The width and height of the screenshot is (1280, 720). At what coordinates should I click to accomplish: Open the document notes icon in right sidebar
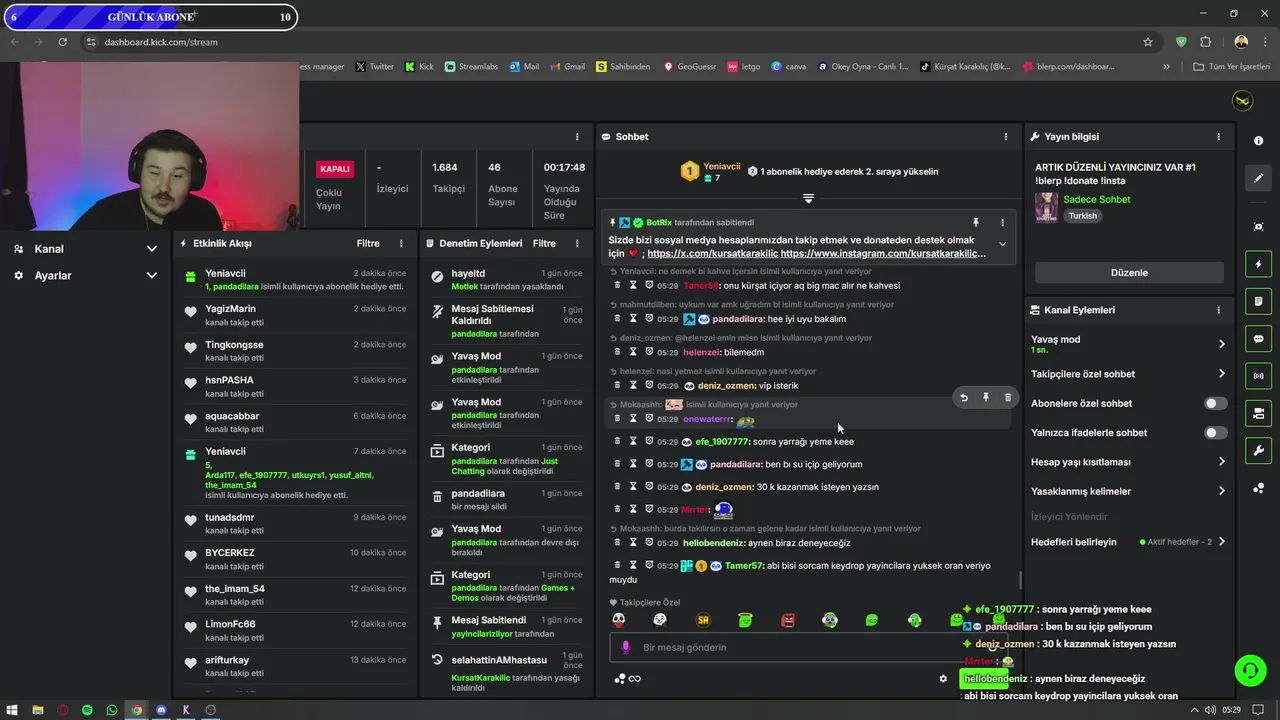tap(1258, 301)
